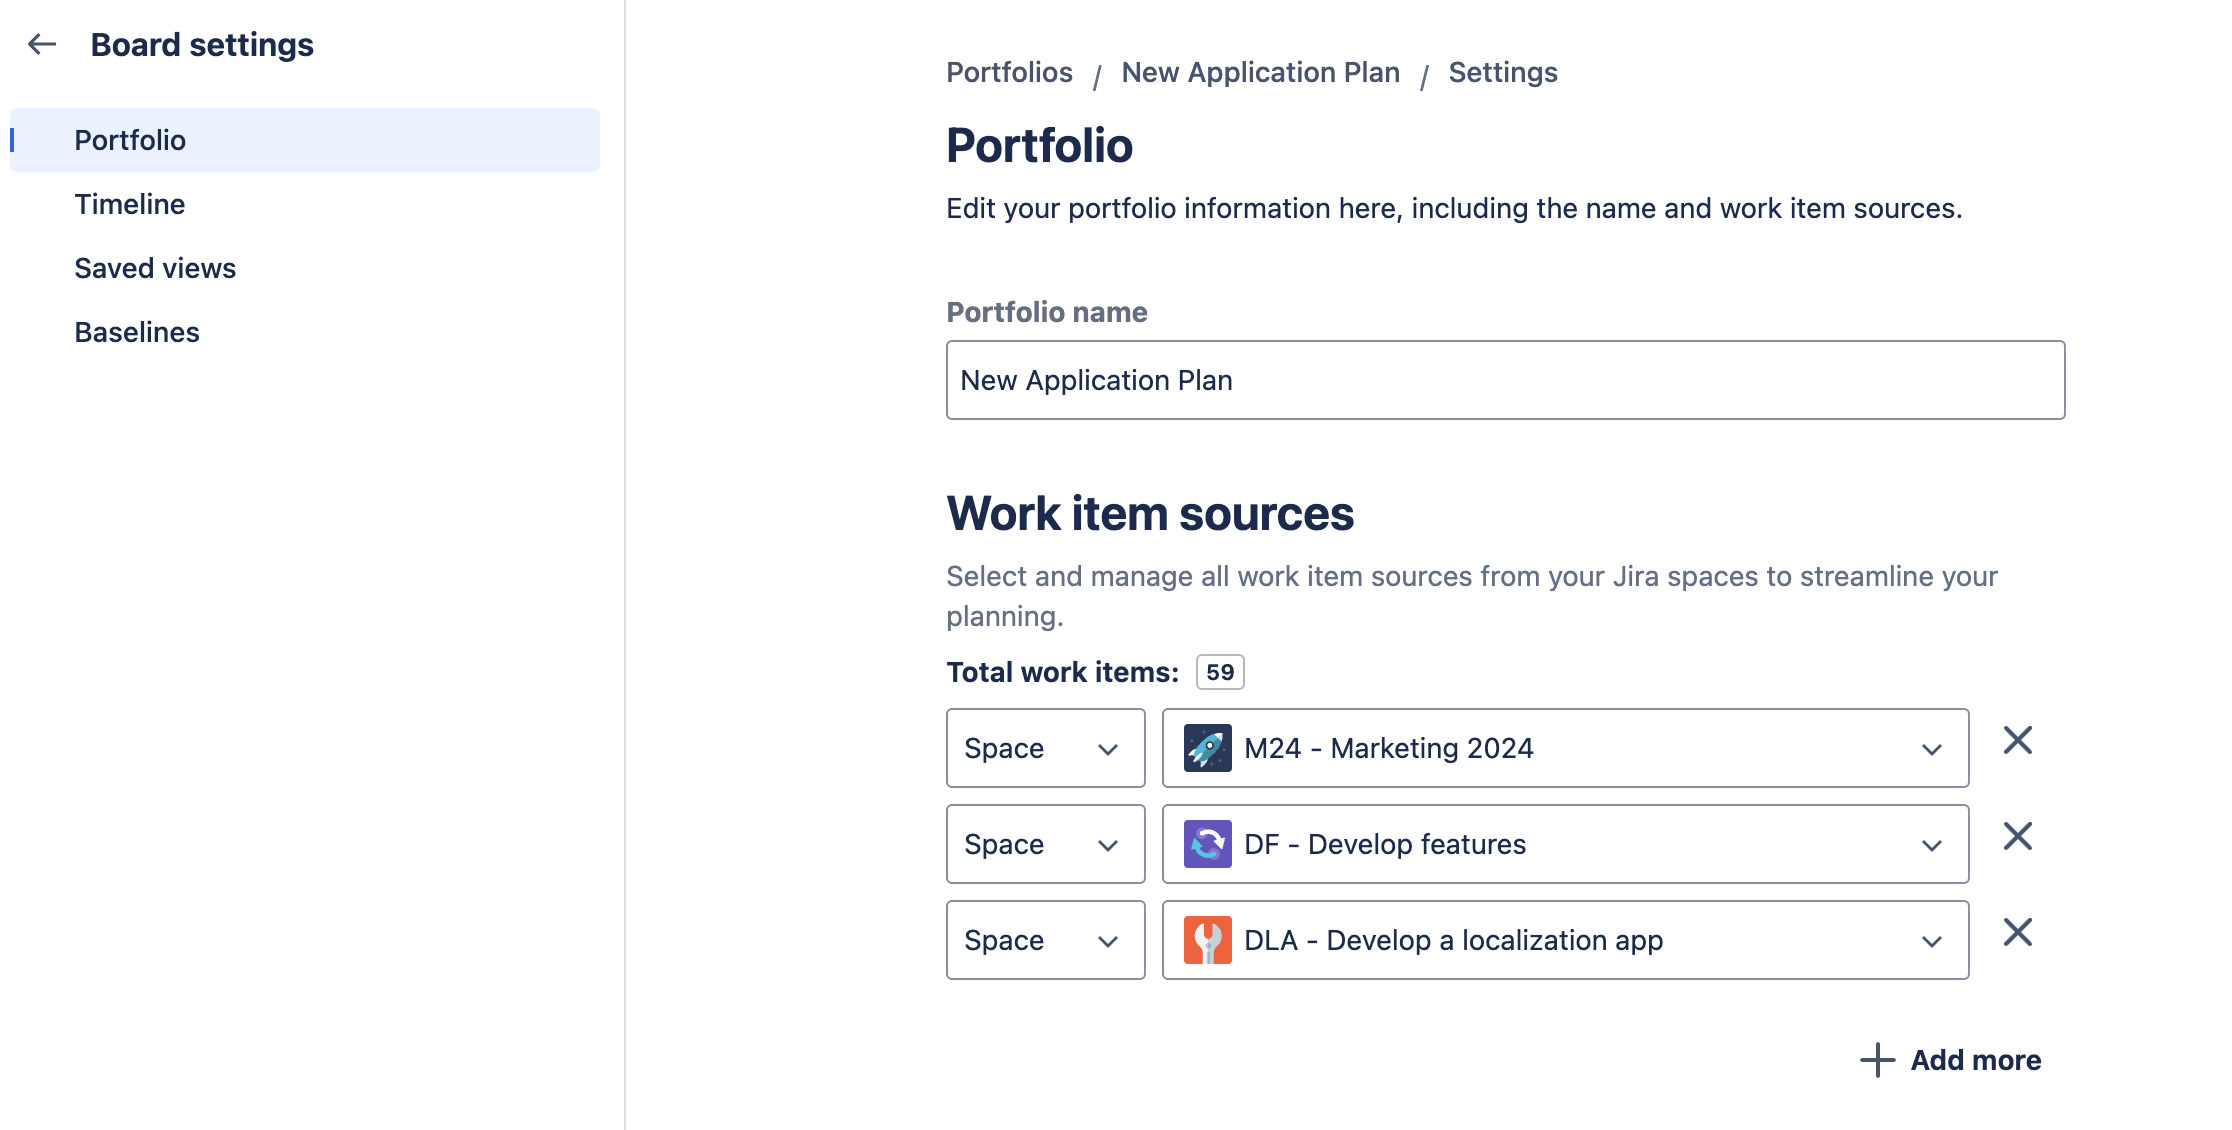Go to Saved views in sidebar
The width and height of the screenshot is (2232, 1130).
[x=155, y=268]
